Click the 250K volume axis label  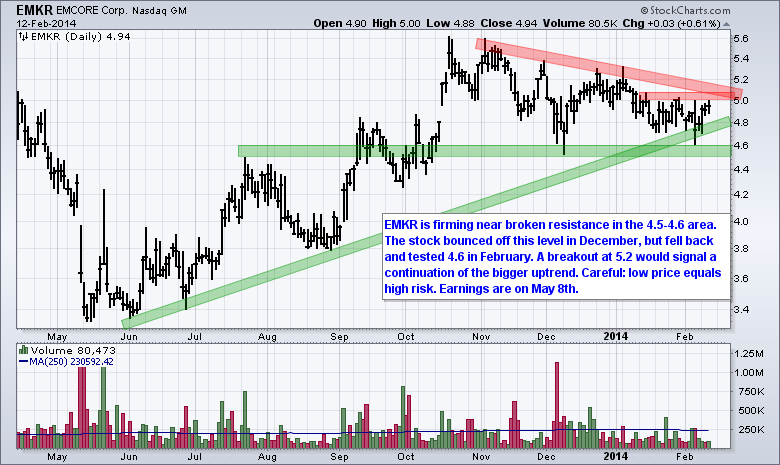tap(749, 430)
